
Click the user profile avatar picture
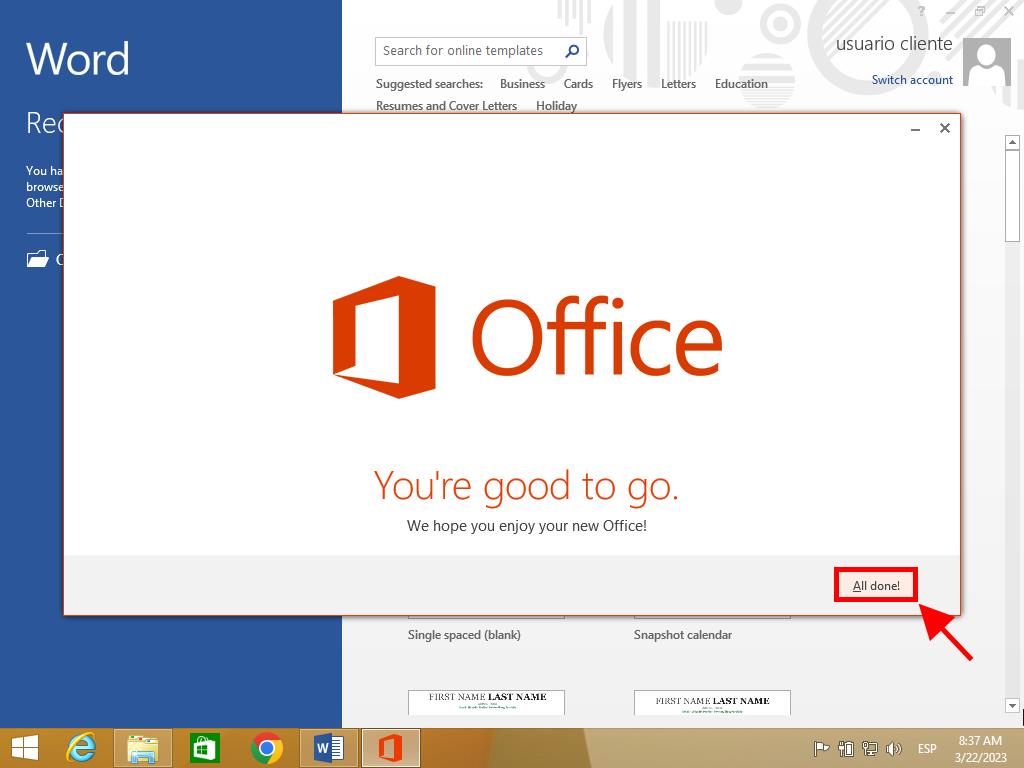pyautogui.click(x=986, y=63)
